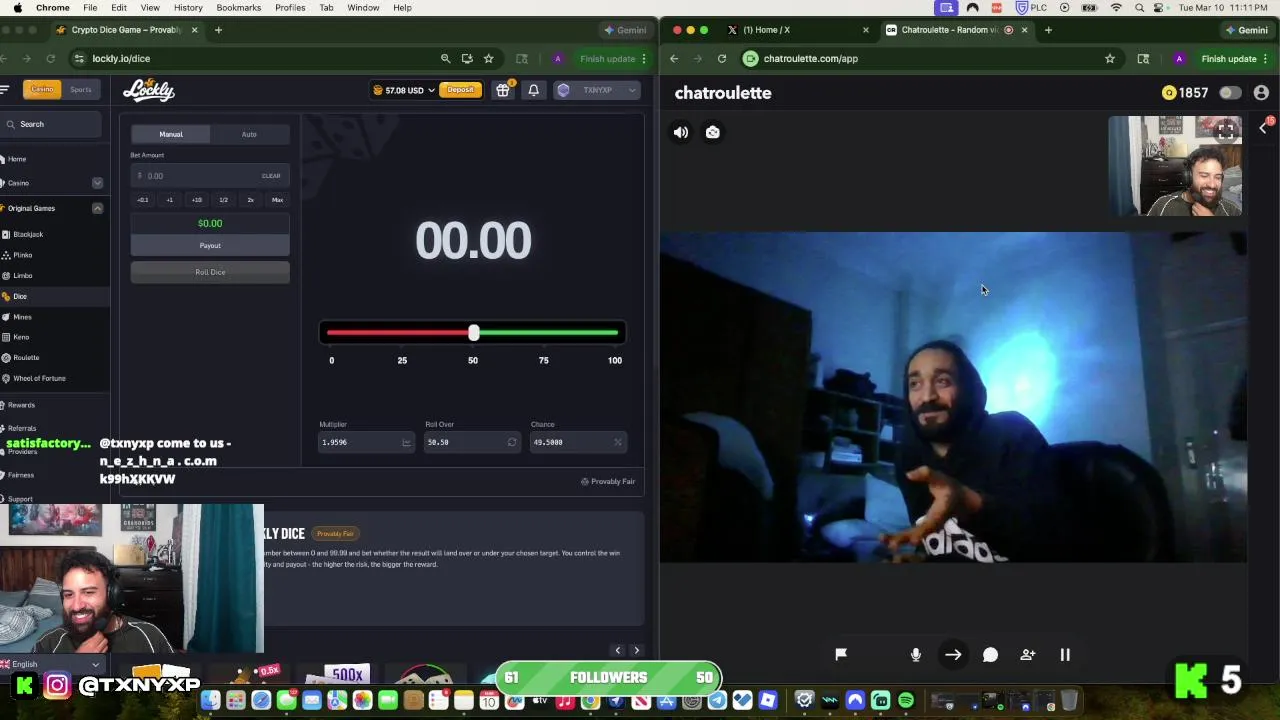Screen dimensions: 1280x720
Task: Collapse the Original Games section
Action: coord(97,208)
